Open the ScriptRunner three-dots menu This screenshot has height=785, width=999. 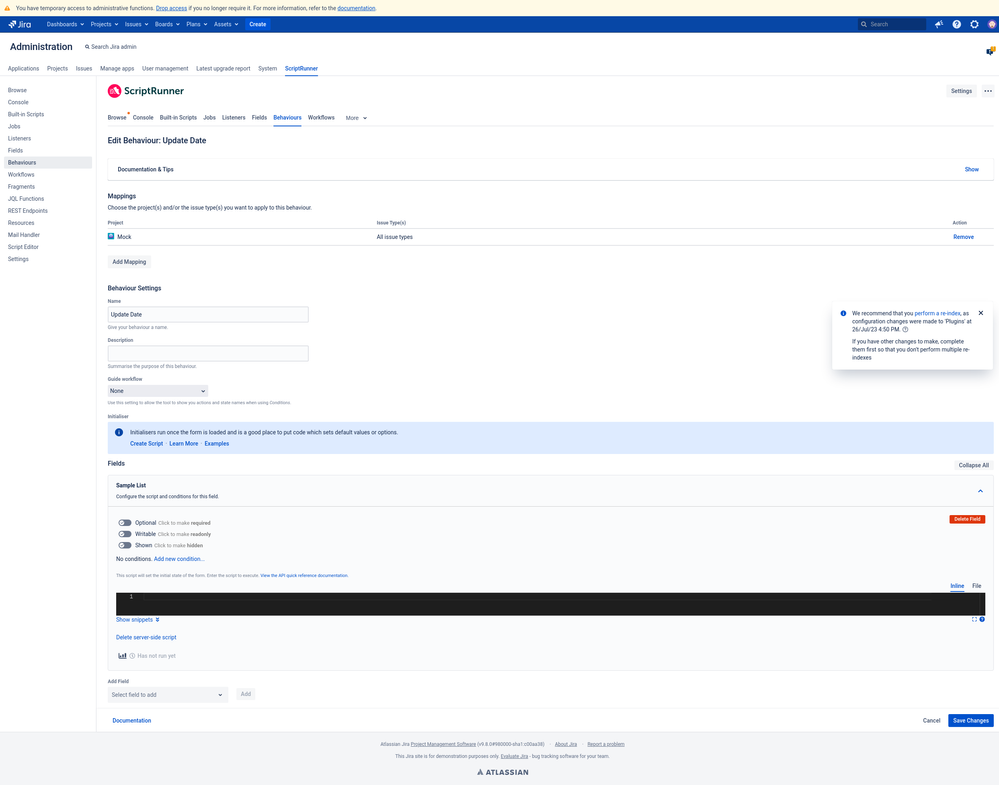pos(988,91)
